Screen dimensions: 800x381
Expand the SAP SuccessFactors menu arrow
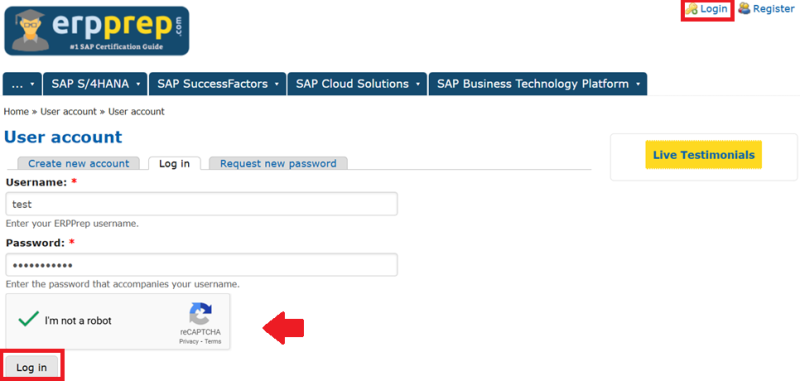click(277, 85)
